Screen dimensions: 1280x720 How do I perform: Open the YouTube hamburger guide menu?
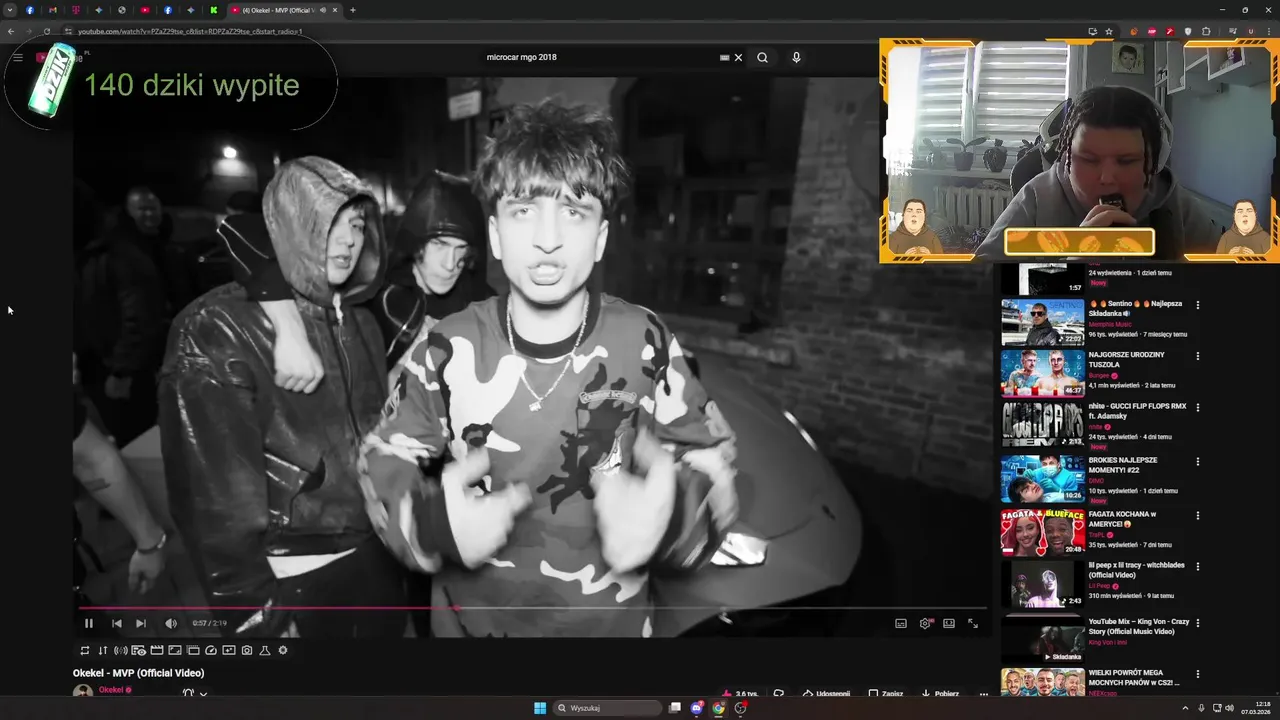click(18, 57)
